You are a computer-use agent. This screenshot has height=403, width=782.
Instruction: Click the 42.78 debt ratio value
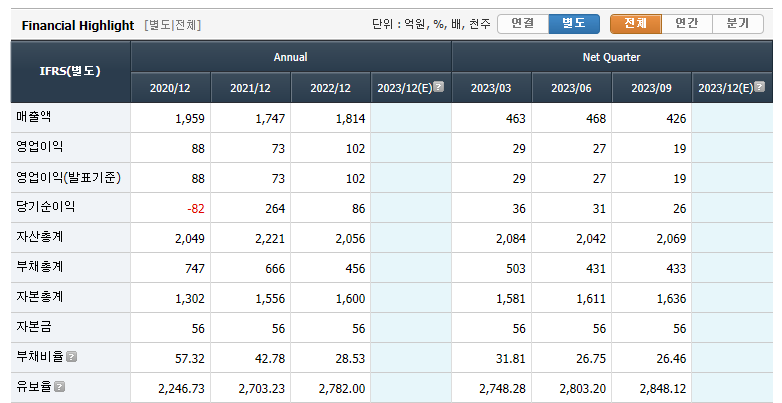point(270,358)
